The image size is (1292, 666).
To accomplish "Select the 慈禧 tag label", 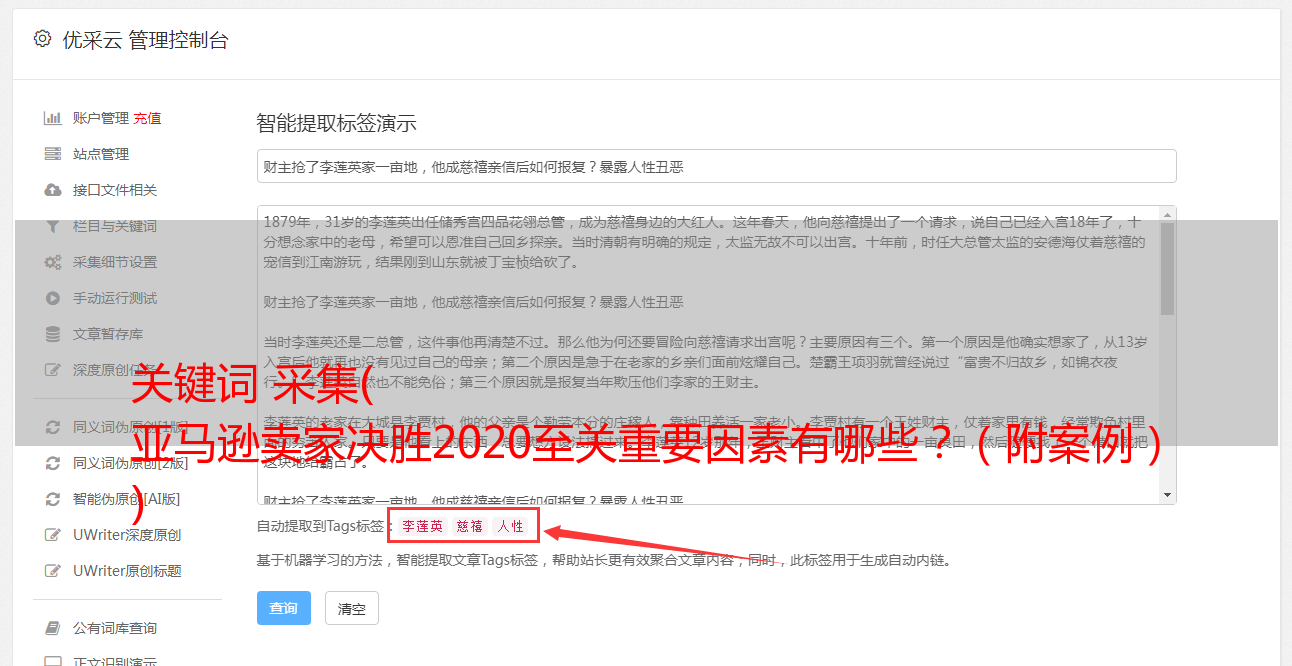I will [x=470, y=526].
